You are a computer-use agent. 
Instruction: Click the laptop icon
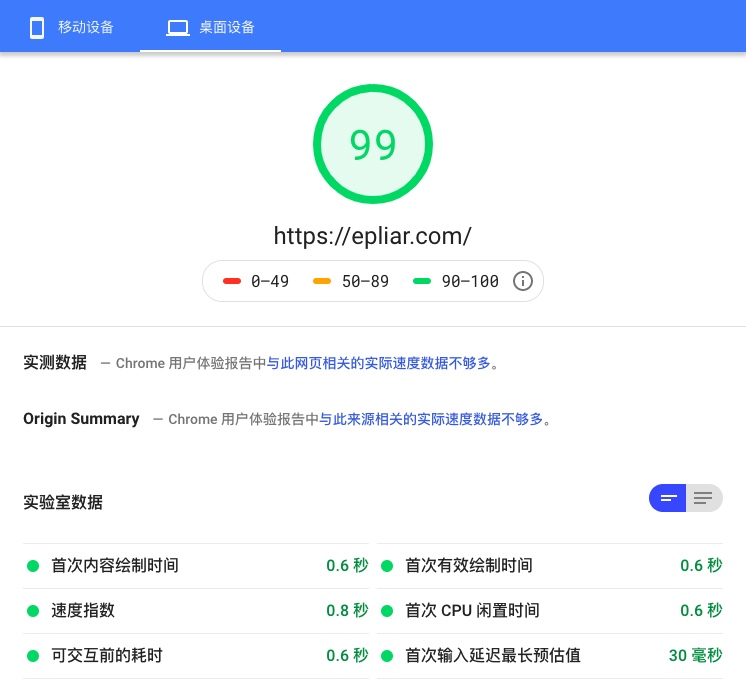pos(178,28)
